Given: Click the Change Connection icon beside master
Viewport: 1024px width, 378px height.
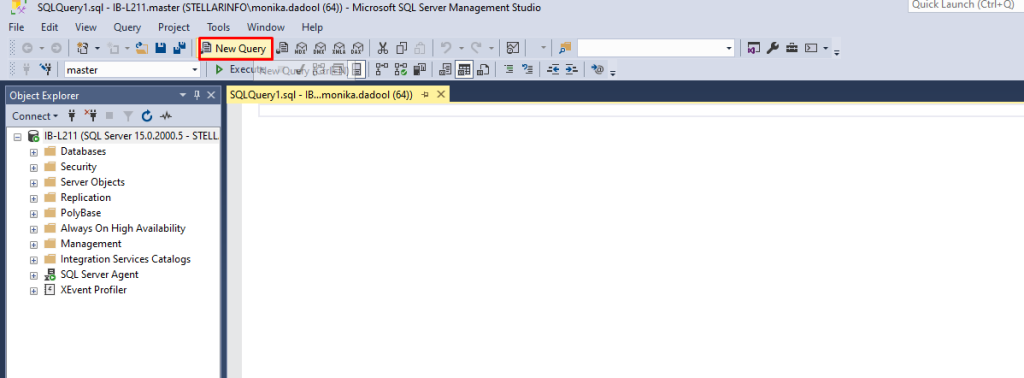Looking at the screenshot, I should (x=45, y=69).
